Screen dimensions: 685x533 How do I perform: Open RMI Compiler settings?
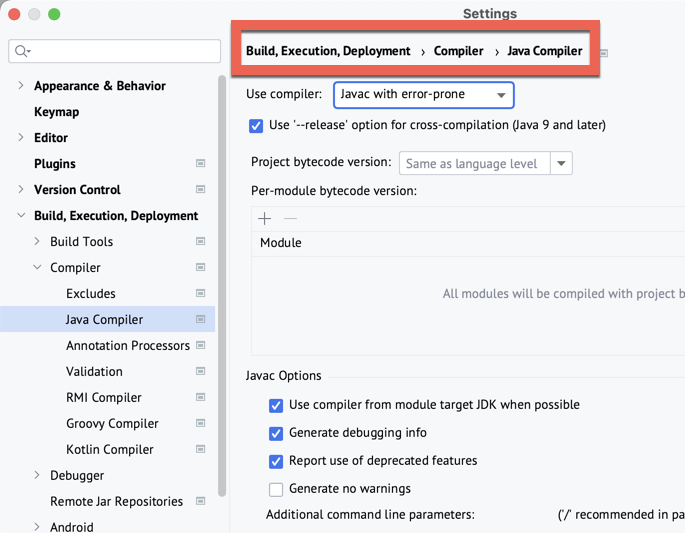tap(104, 398)
